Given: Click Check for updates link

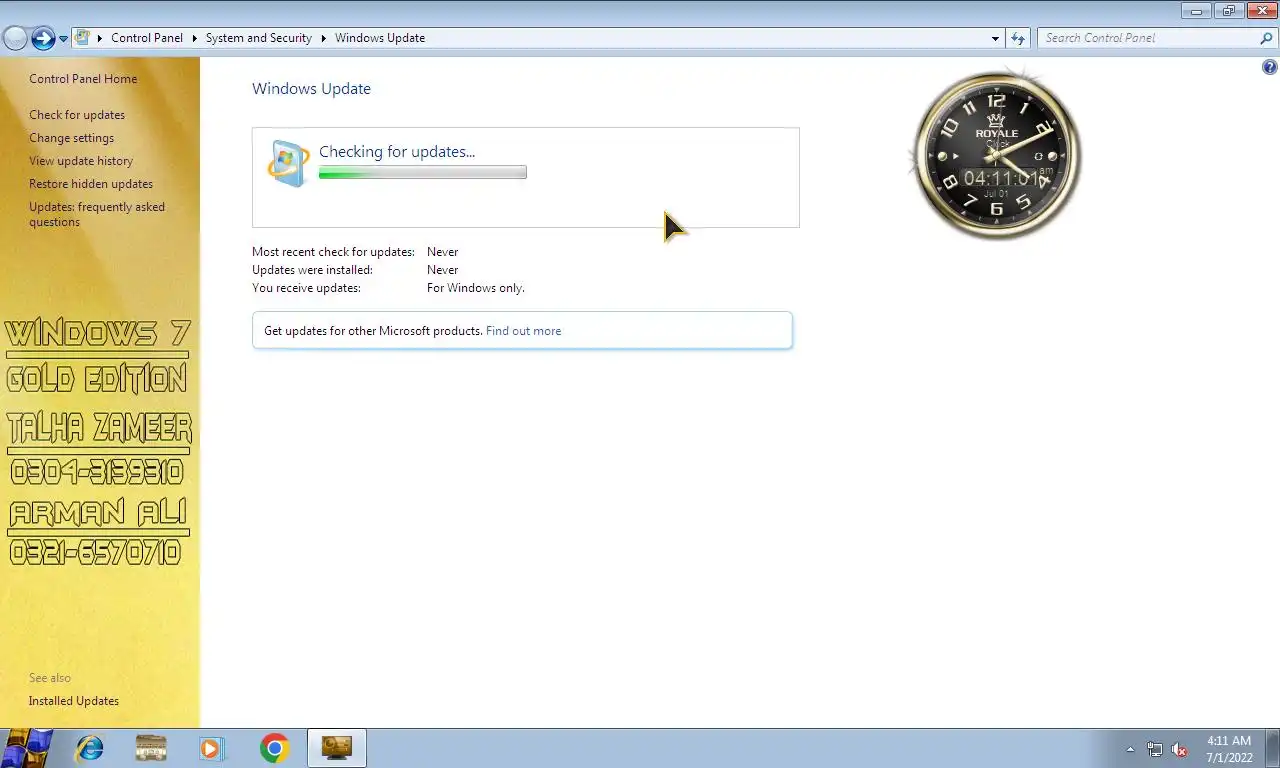Looking at the screenshot, I should 77,115.
